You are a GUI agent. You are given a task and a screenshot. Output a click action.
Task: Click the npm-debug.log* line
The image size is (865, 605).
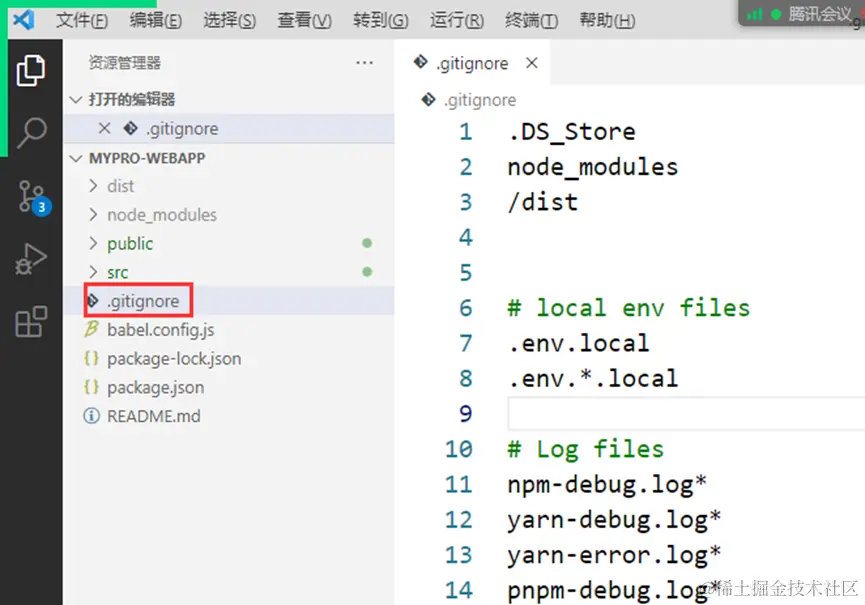(607, 485)
